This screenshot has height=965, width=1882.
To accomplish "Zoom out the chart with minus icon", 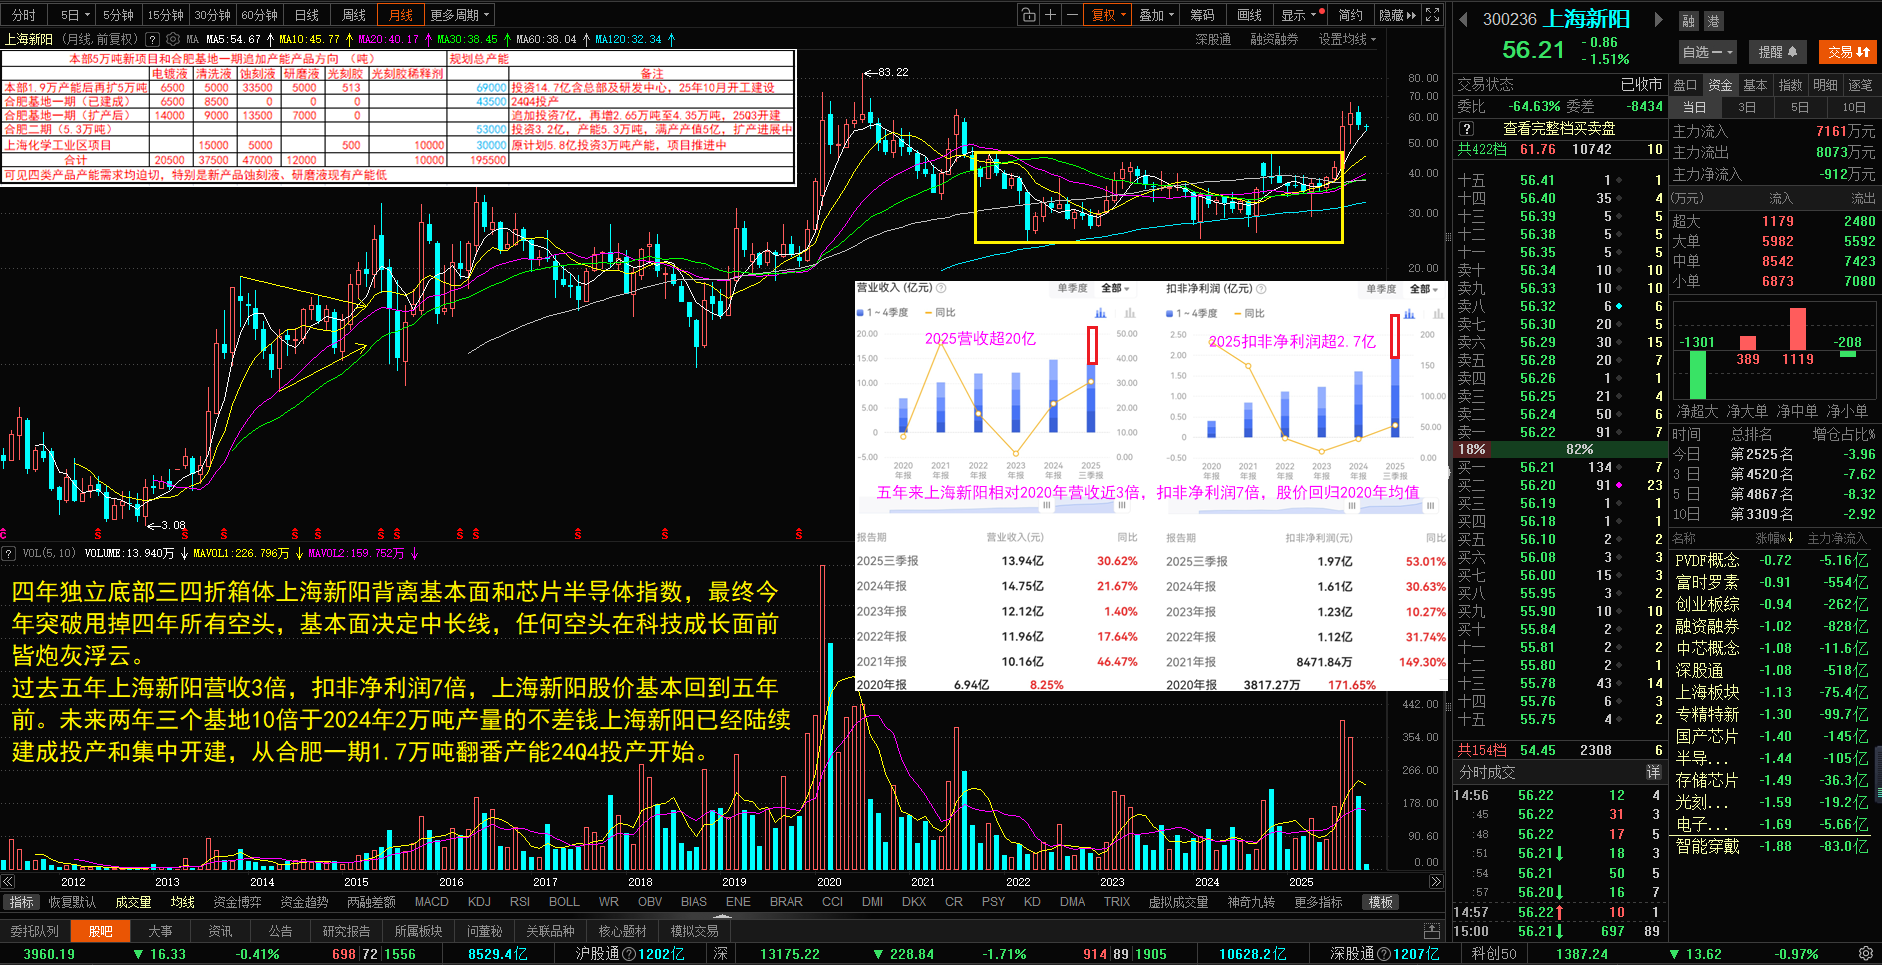I will [1072, 15].
